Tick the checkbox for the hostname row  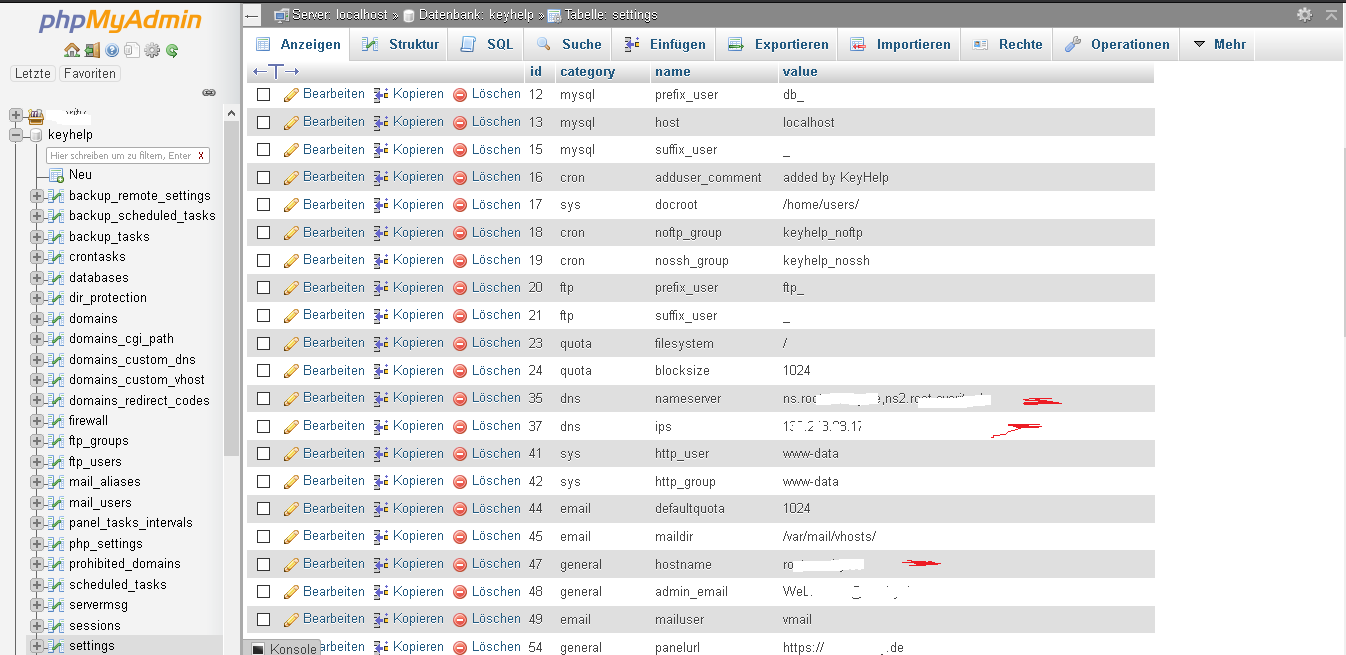(x=264, y=564)
